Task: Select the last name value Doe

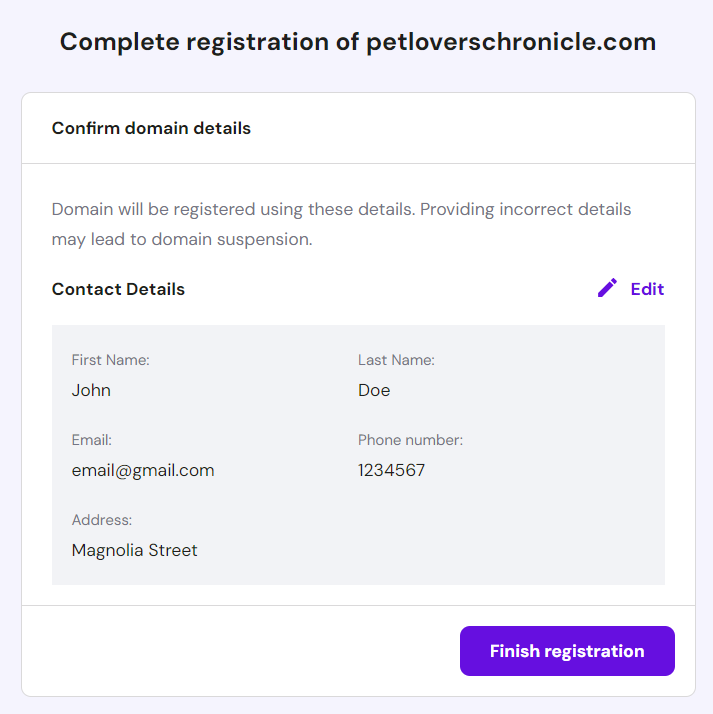Action: (374, 390)
